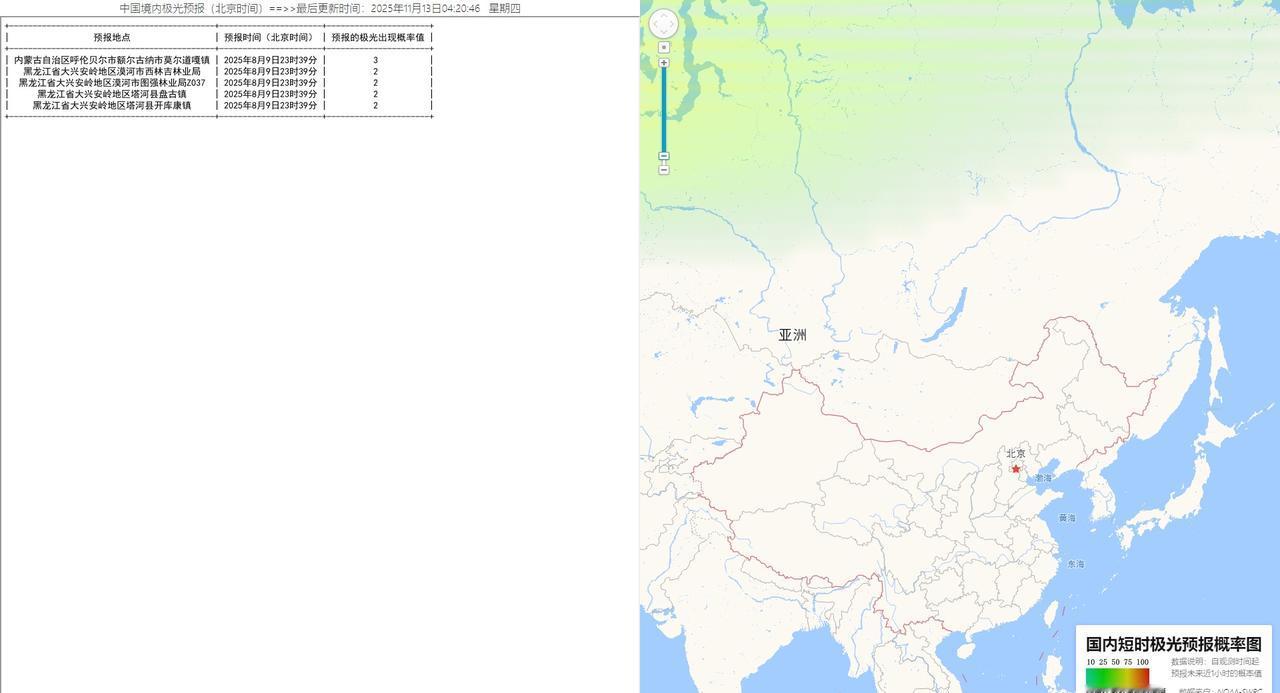Click the 北京 label on the map
Image resolution: width=1280 pixels, height=693 pixels.
click(1016, 454)
